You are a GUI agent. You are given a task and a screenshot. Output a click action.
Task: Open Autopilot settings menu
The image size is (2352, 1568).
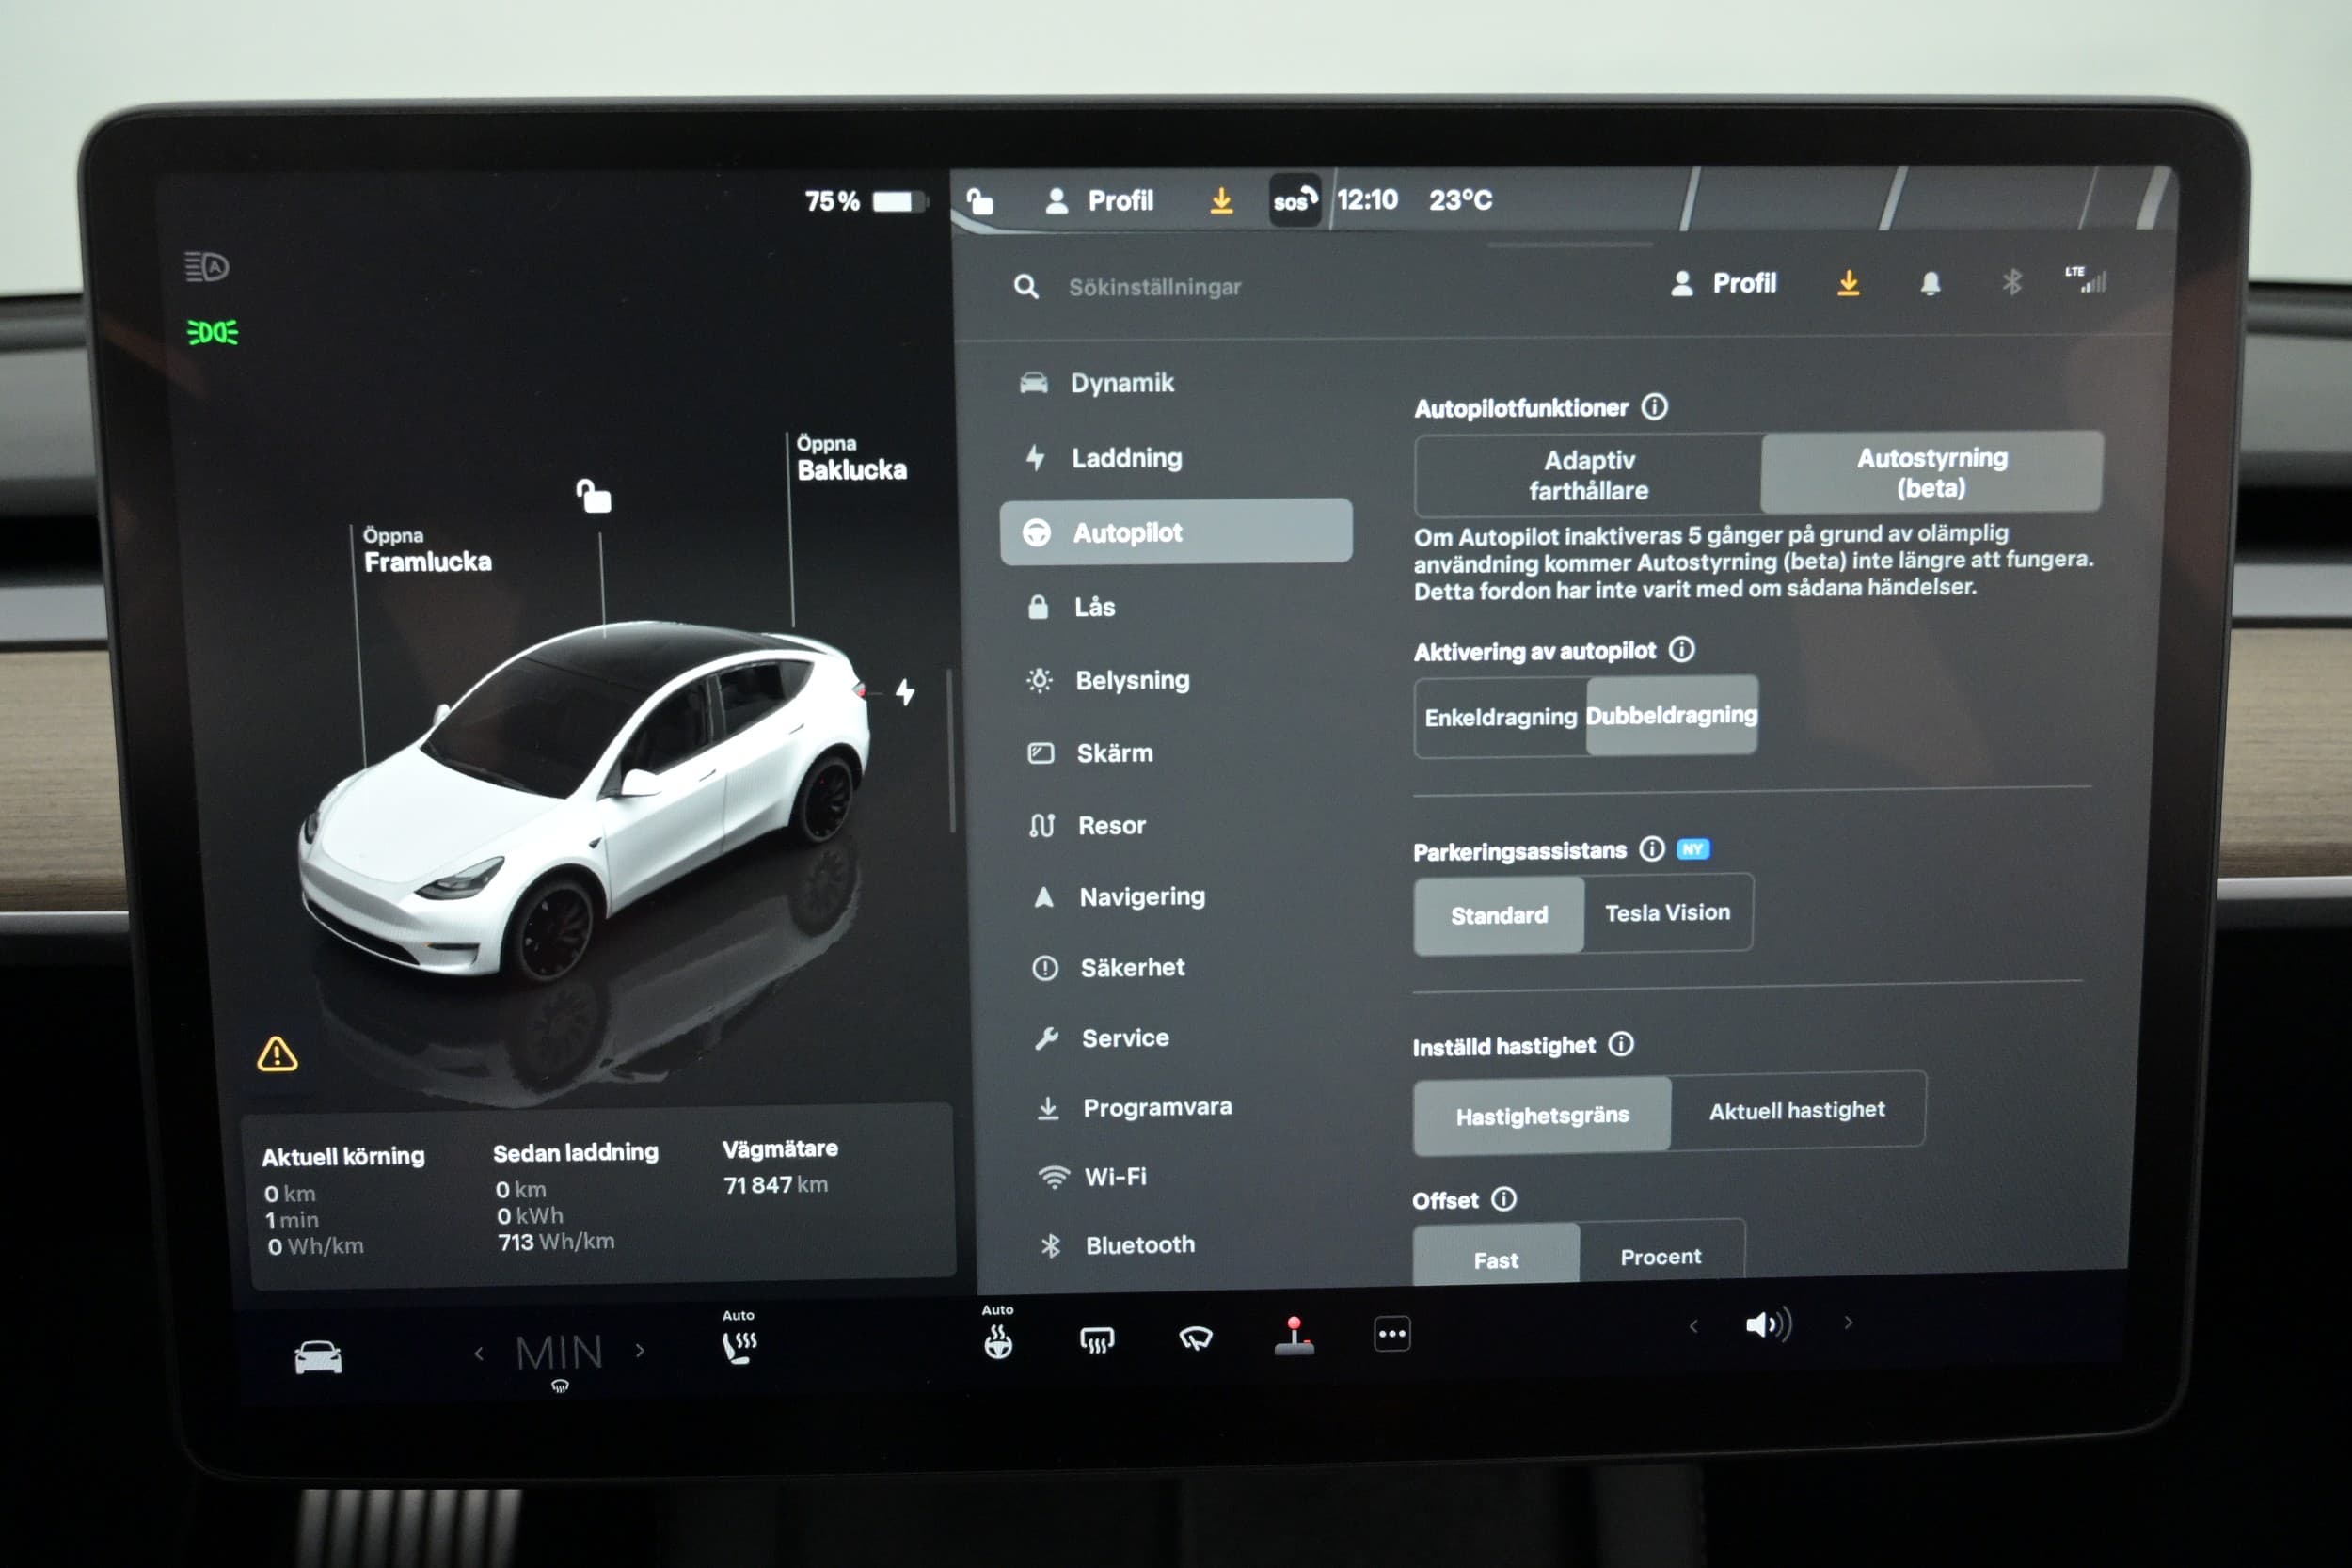[1176, 532]
